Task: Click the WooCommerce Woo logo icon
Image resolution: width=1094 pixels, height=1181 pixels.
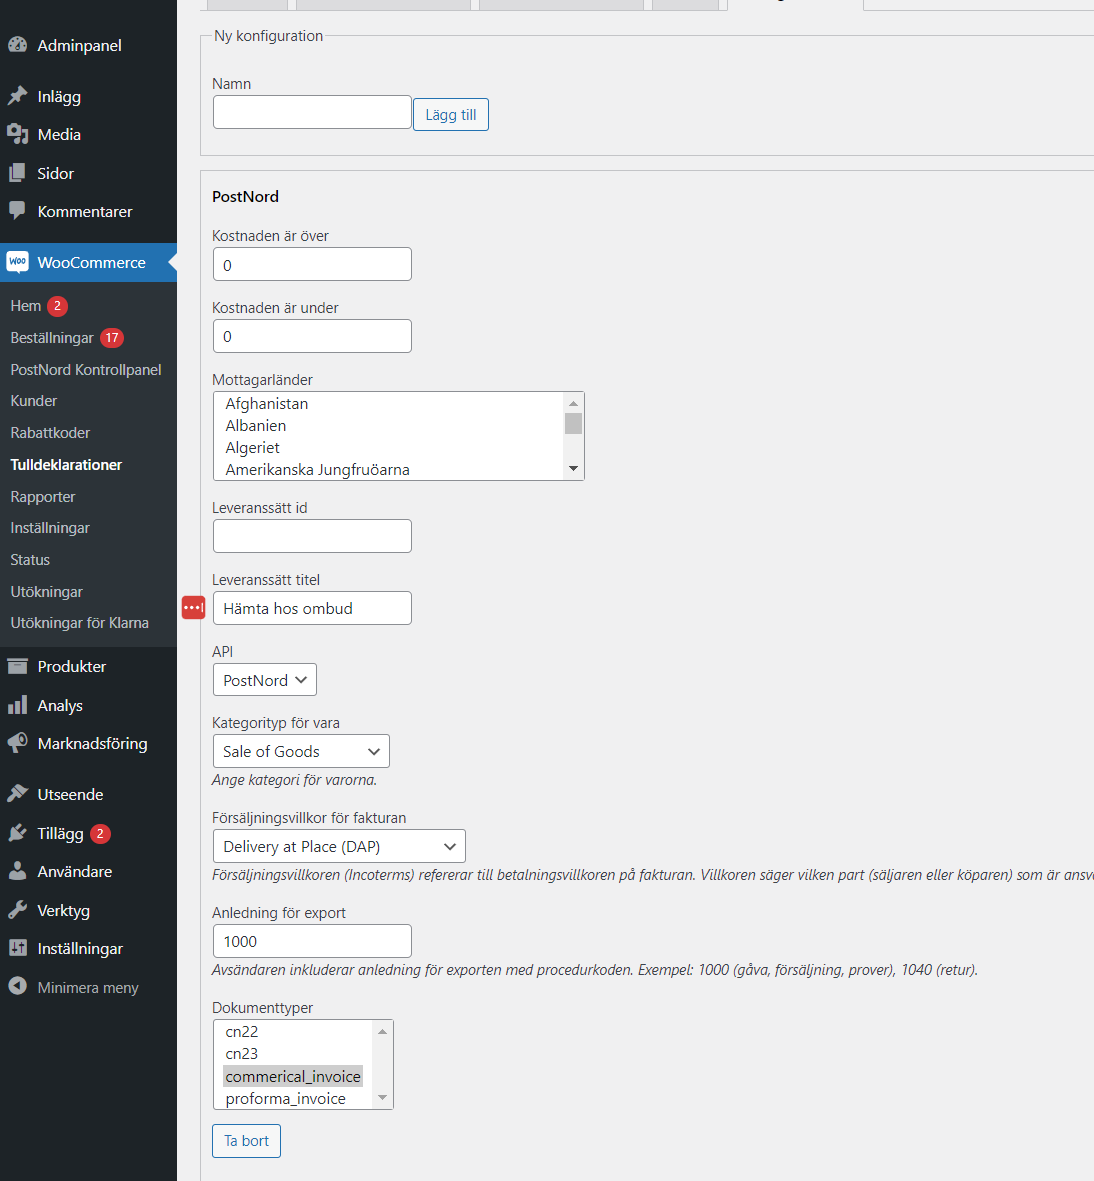Action: (x=17, y=262)
